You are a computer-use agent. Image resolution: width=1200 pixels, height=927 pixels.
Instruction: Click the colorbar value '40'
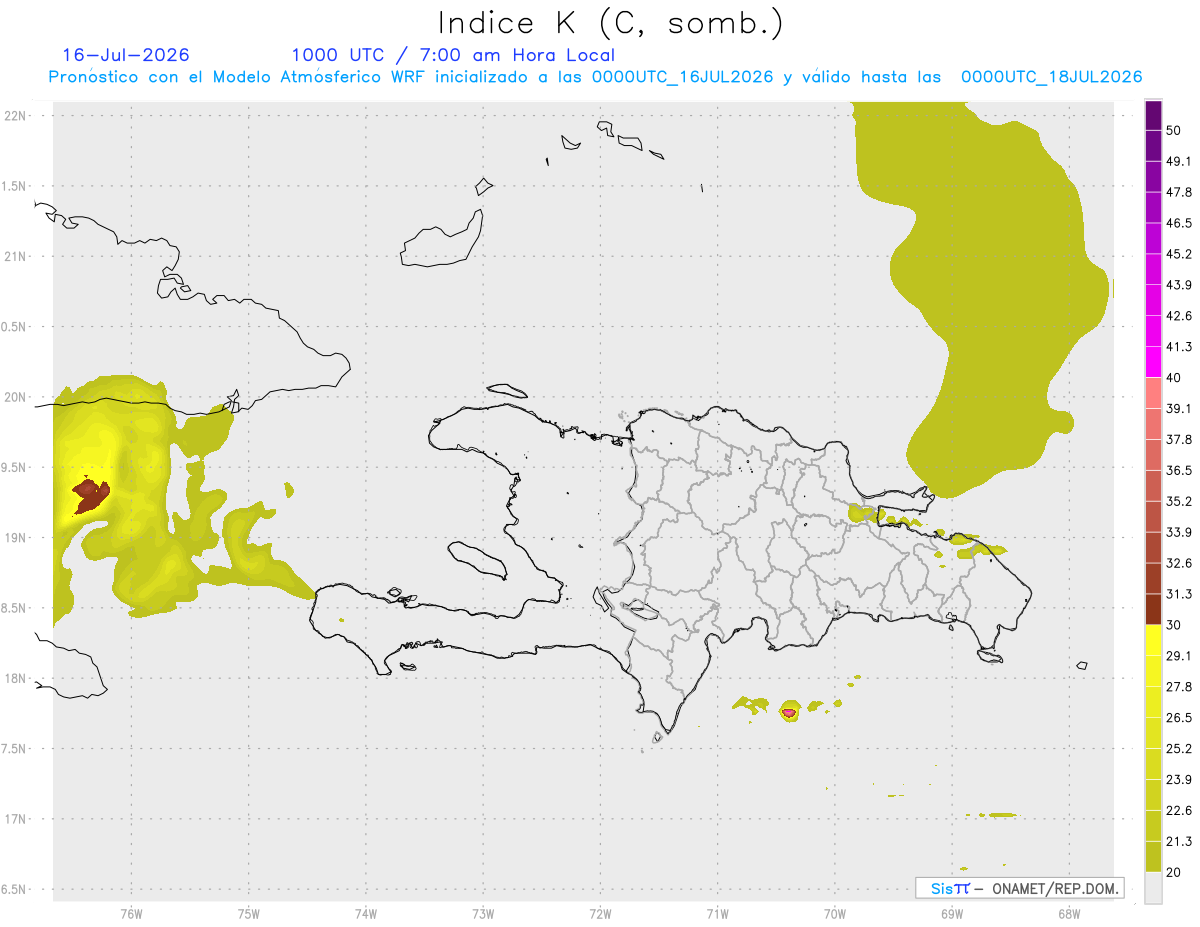1175,378
